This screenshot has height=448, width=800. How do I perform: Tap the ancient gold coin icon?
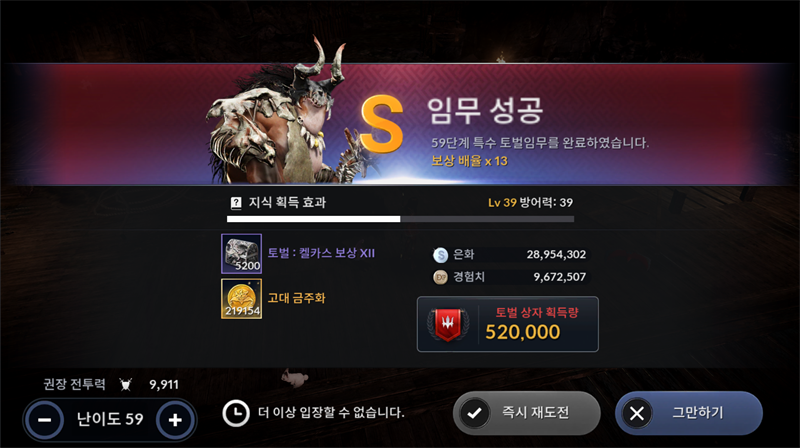[x=241, y=298]
